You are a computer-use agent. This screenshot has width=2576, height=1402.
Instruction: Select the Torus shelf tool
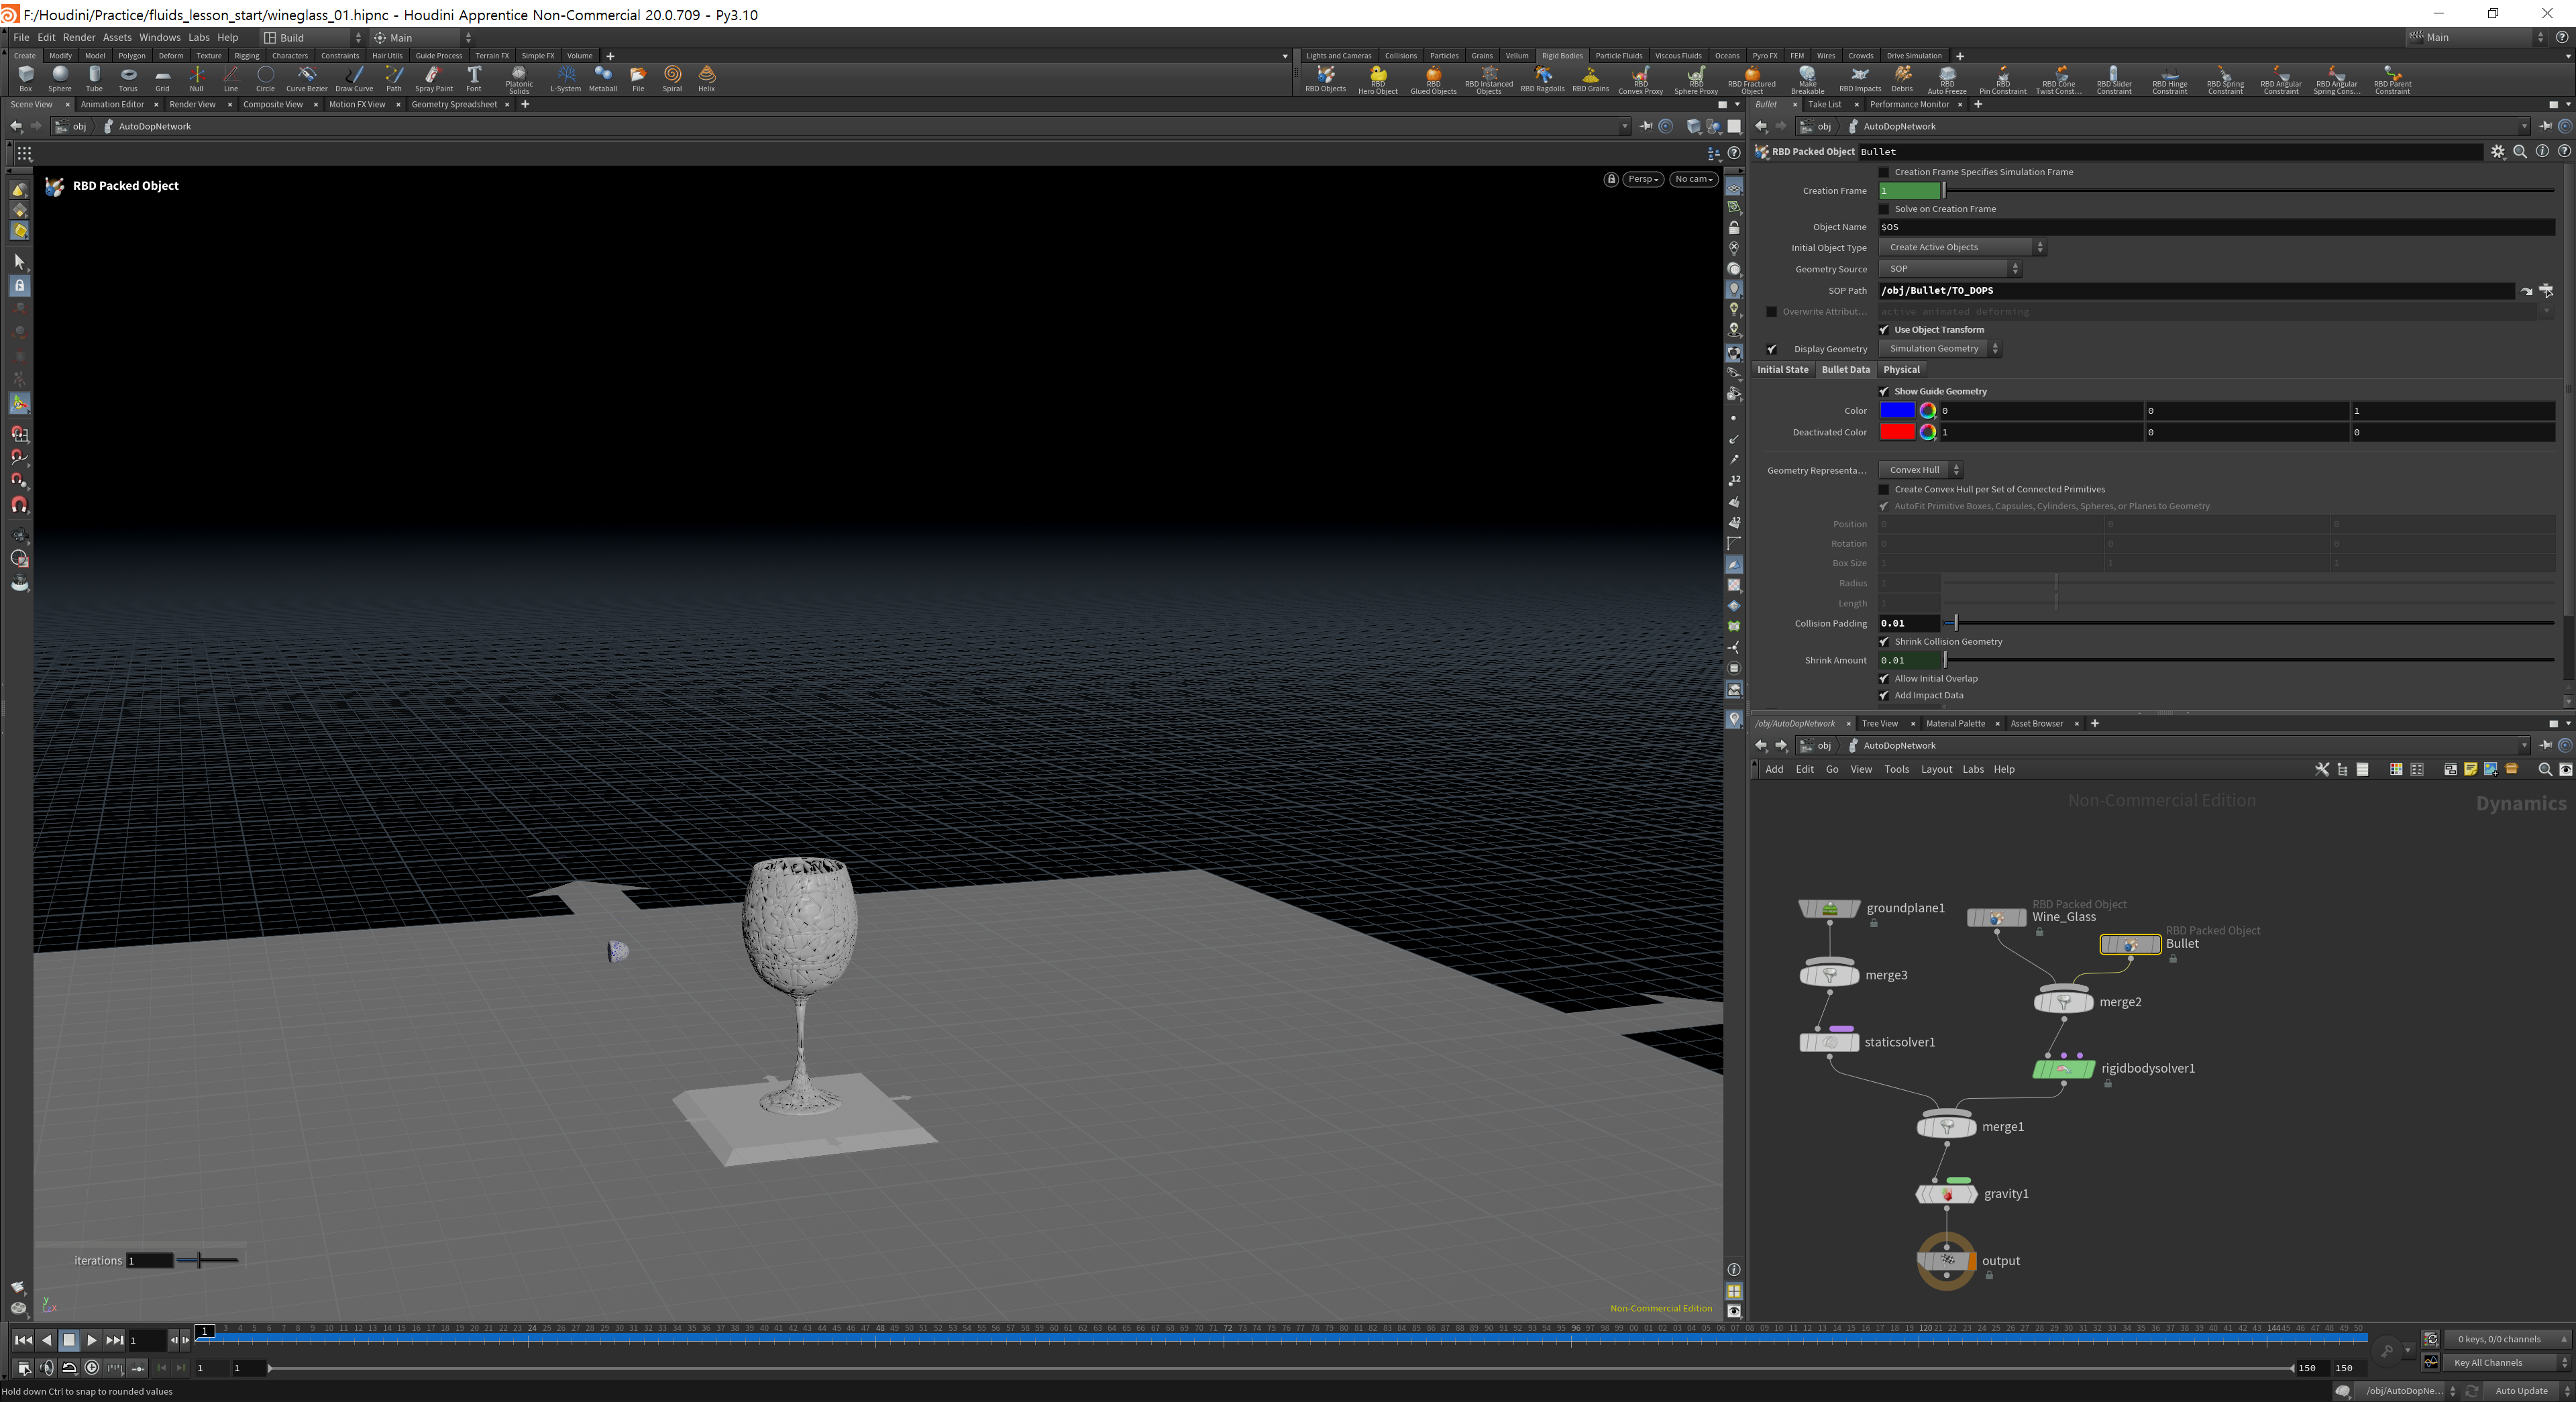coord(128,78)
